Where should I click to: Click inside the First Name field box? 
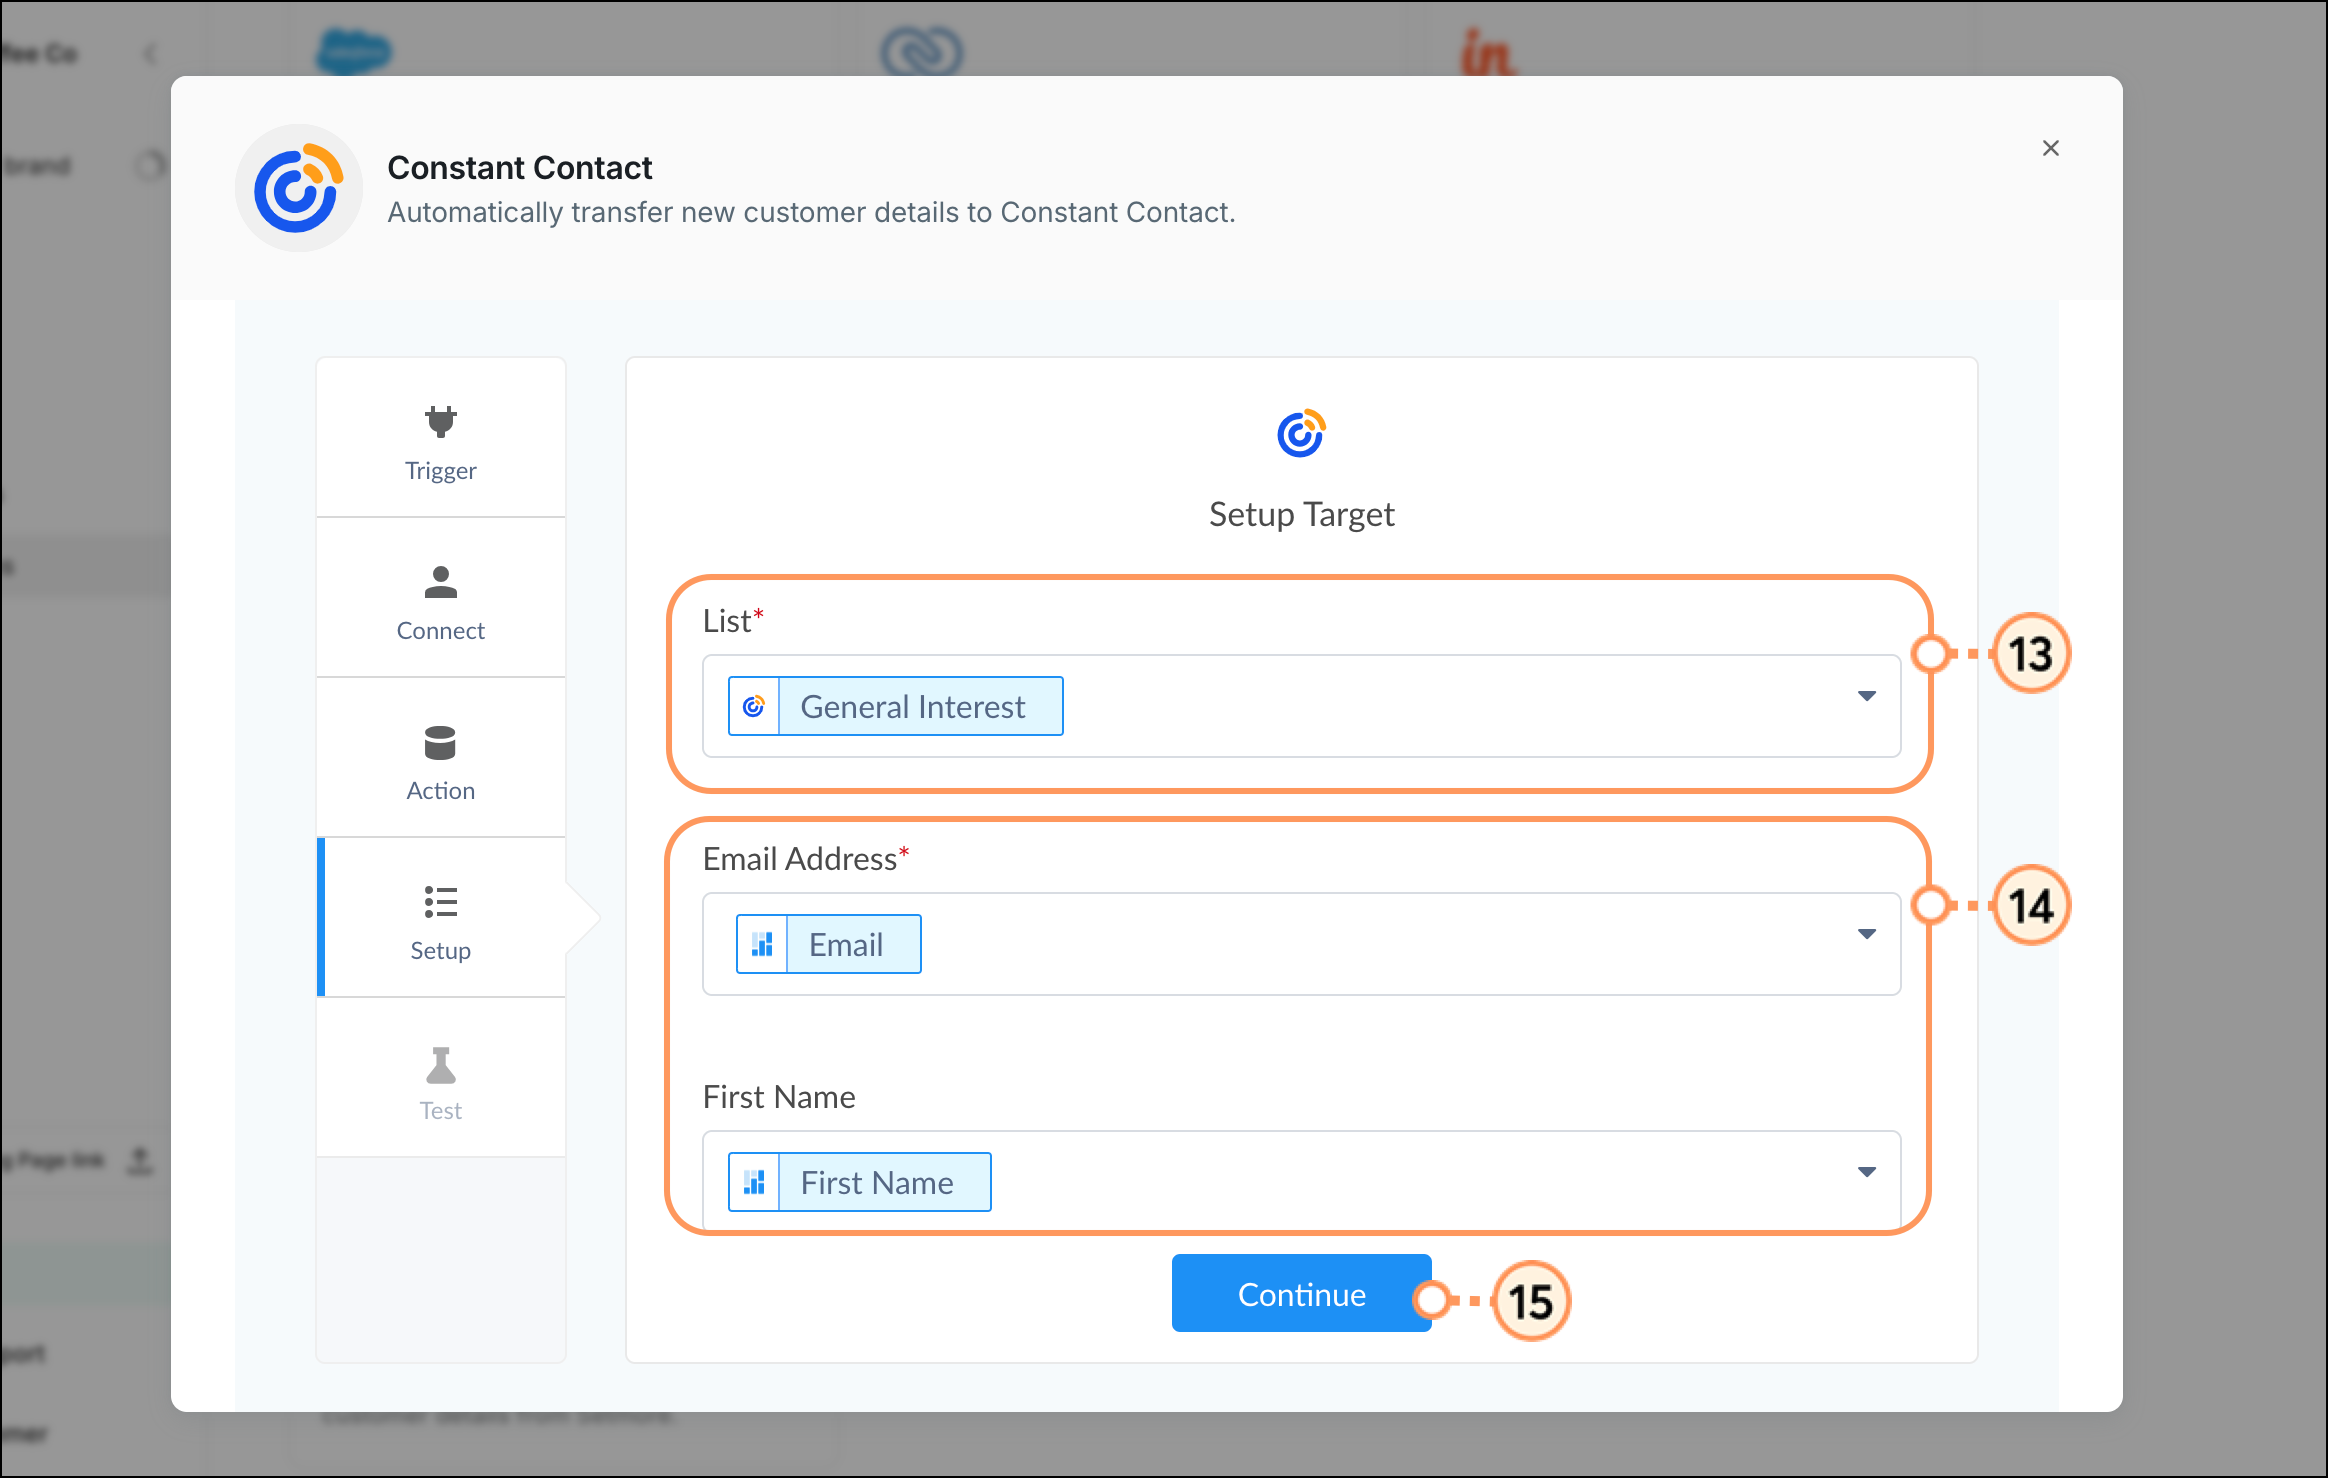coord(1301,1180)
